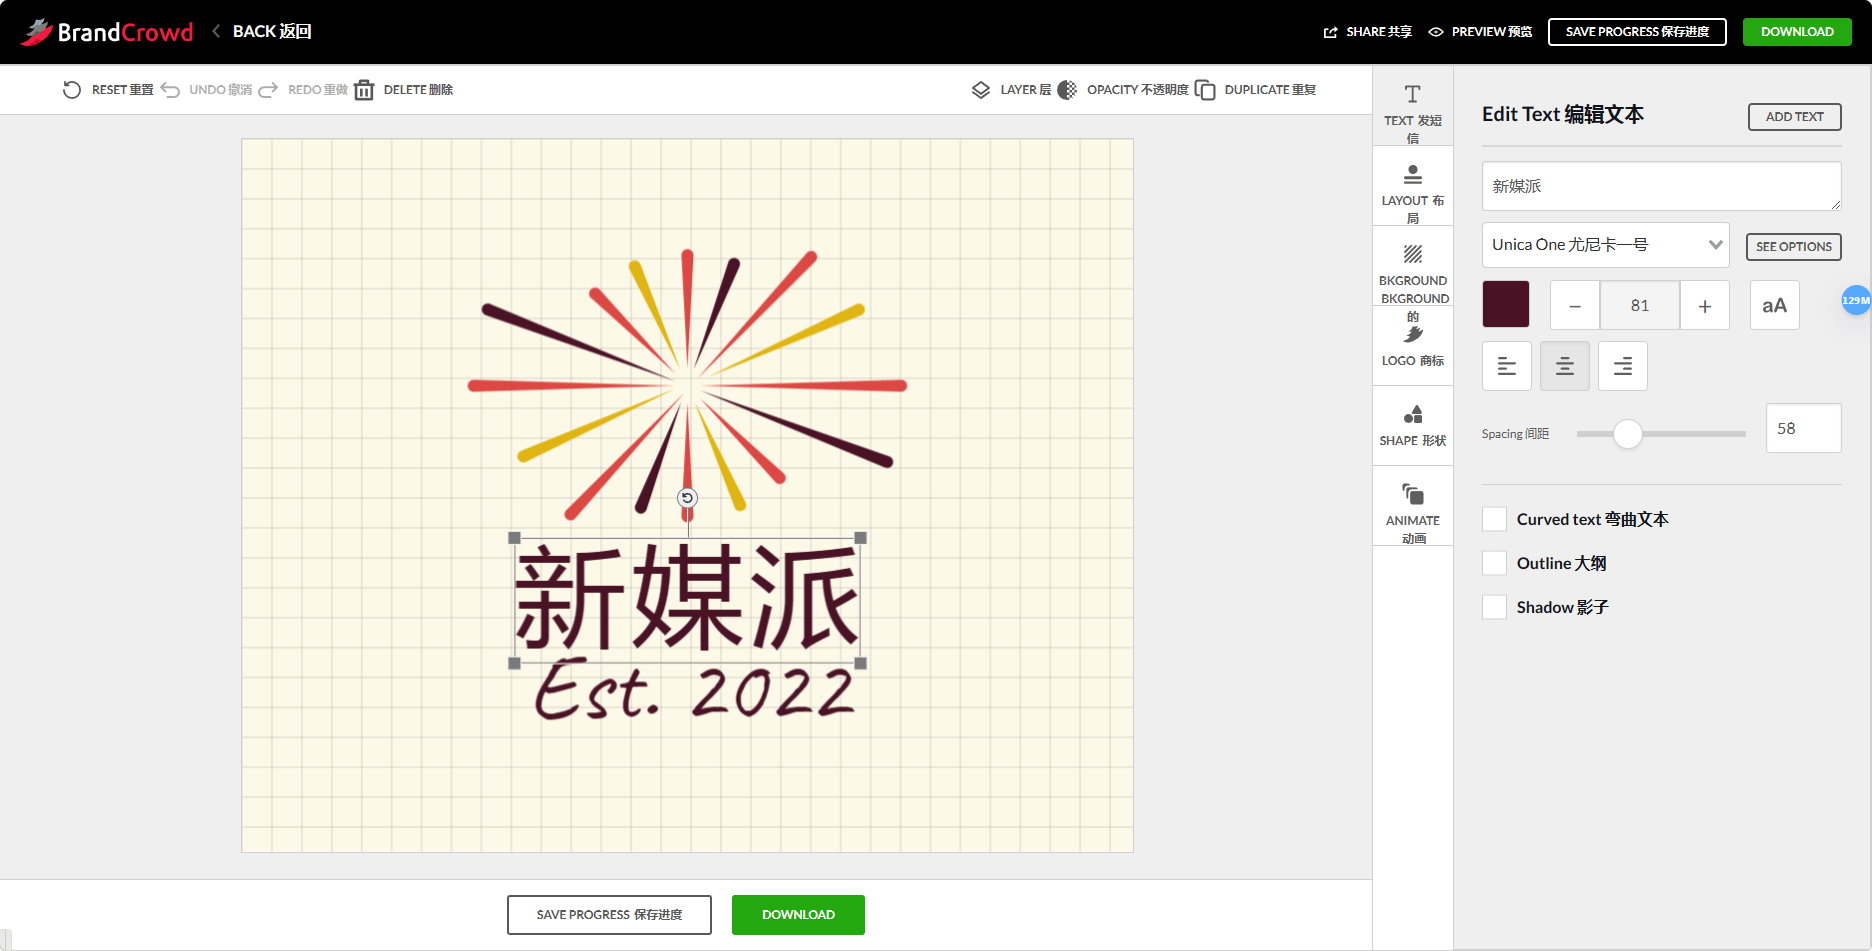The height and width of the screenshot is (951, 1872).
Task: Click the Reset icon in the toolbar
Action: pos(71,89)
